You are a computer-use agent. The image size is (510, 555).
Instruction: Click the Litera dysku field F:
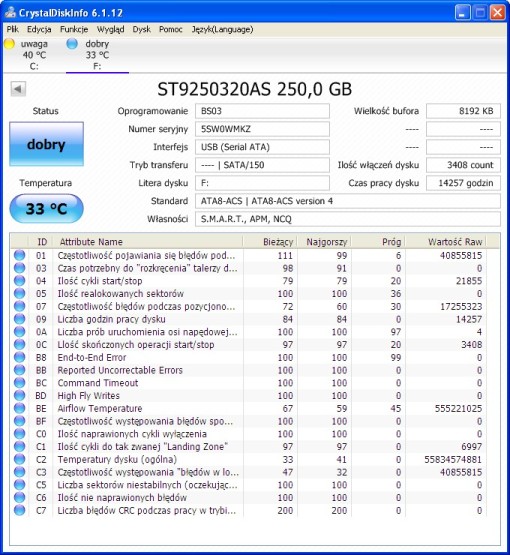(262, 183)
